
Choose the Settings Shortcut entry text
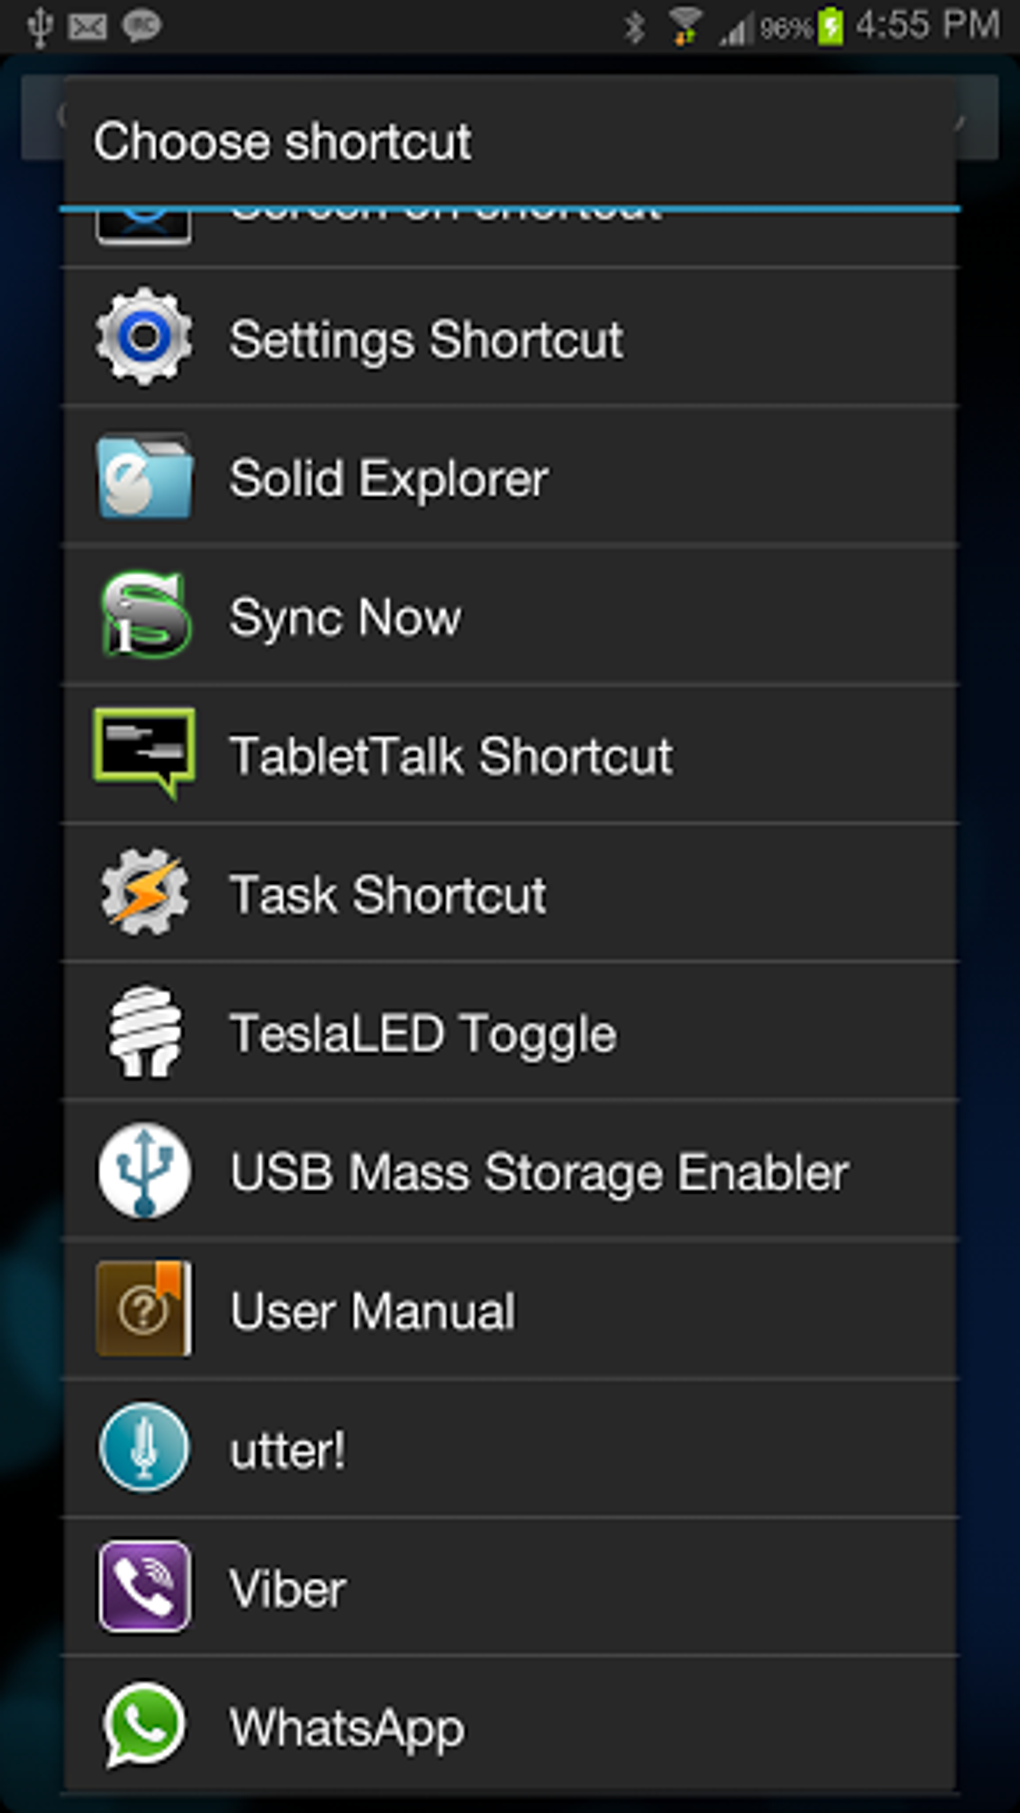tap(426, 340)
